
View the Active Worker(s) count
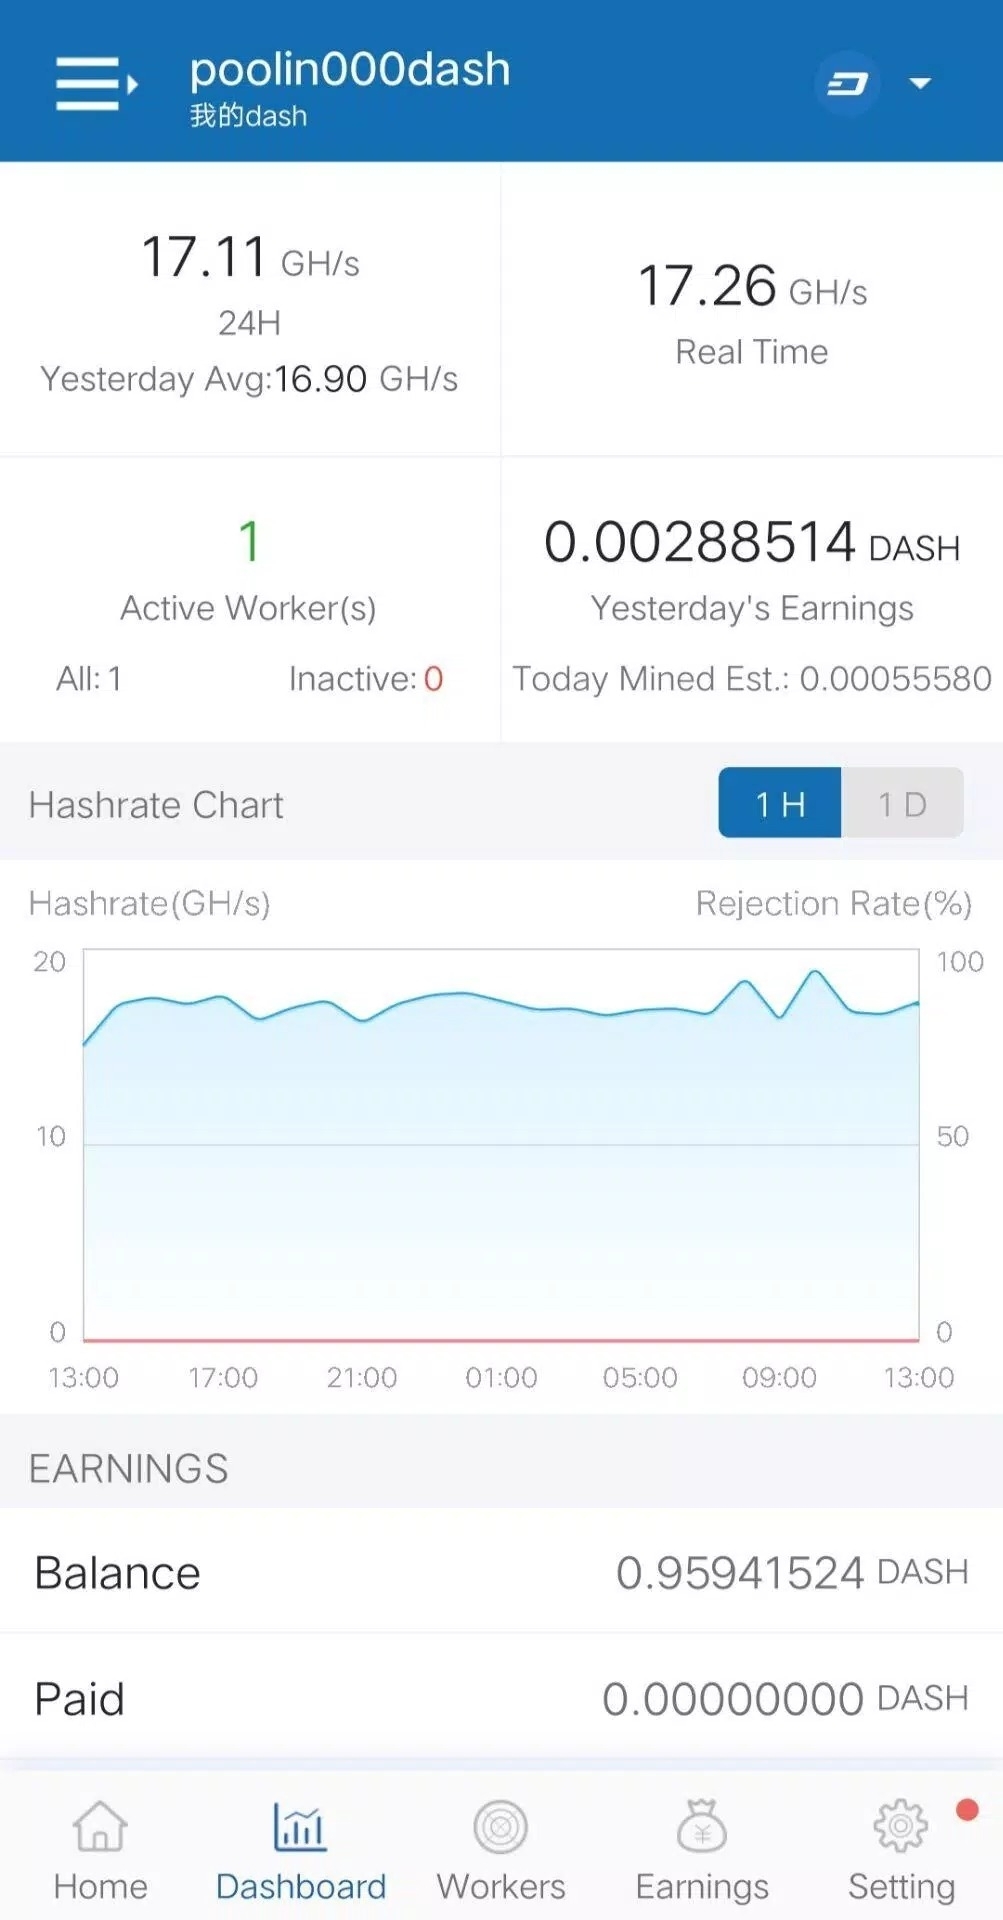point(249,542)
